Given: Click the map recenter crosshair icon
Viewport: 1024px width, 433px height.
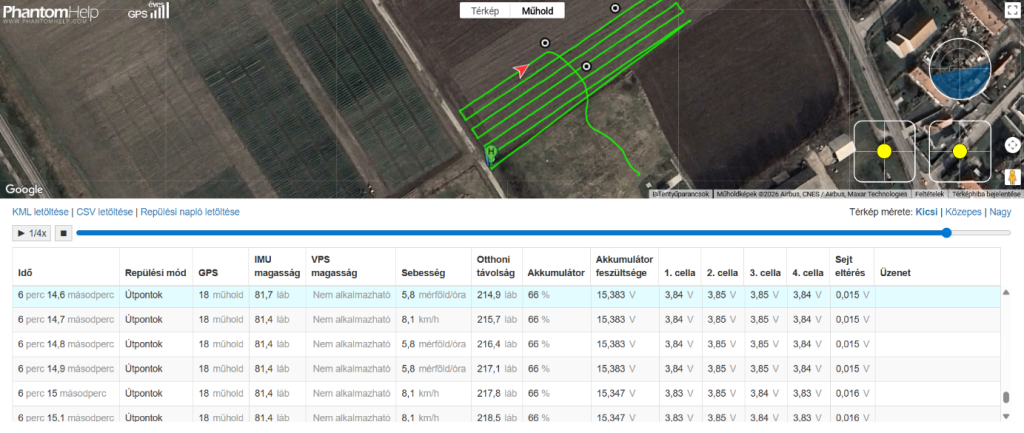Looking at the screenshot, I should [1012, 145].
